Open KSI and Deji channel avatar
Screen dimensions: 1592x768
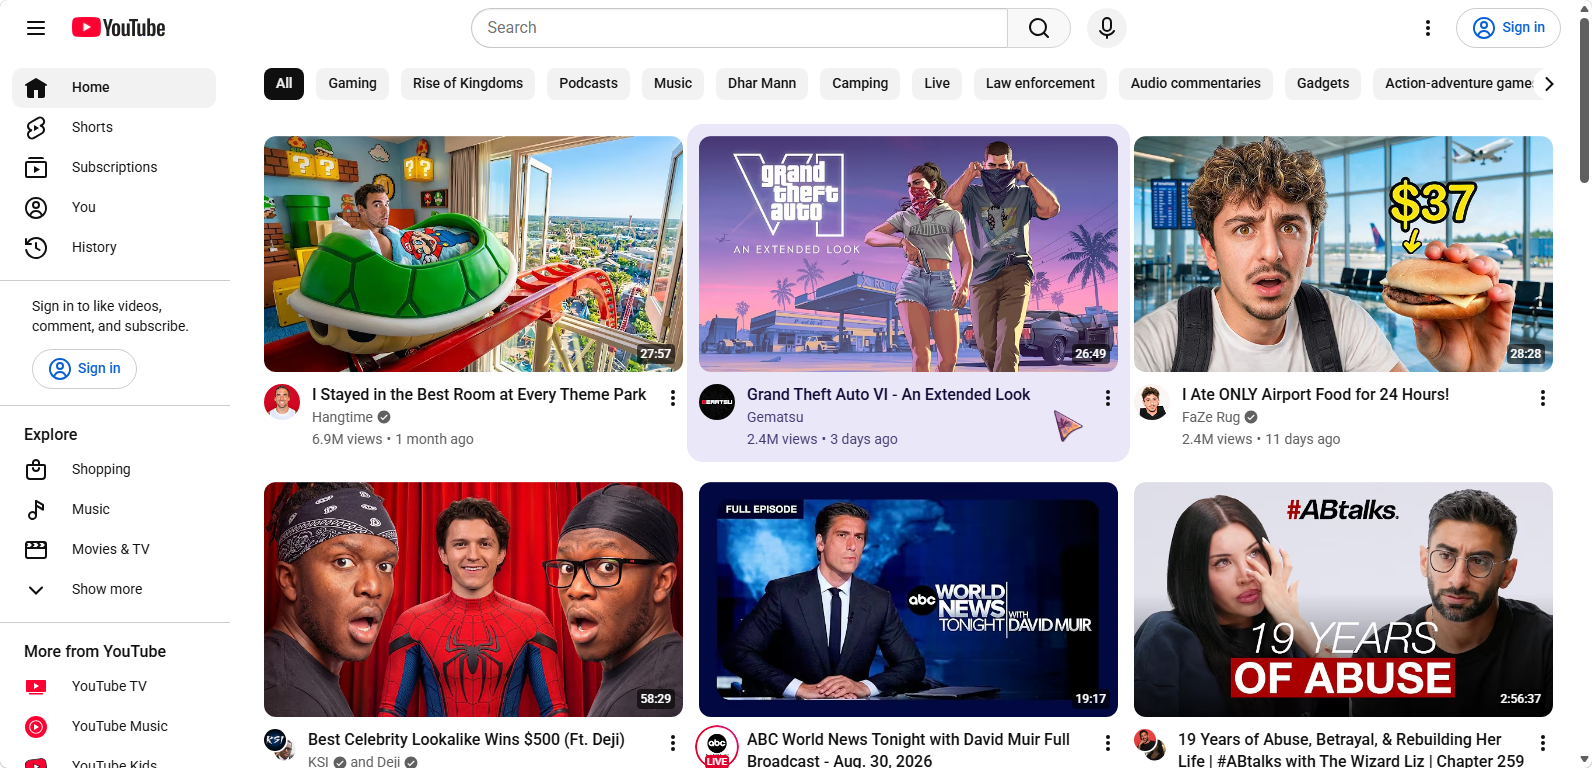278,744
